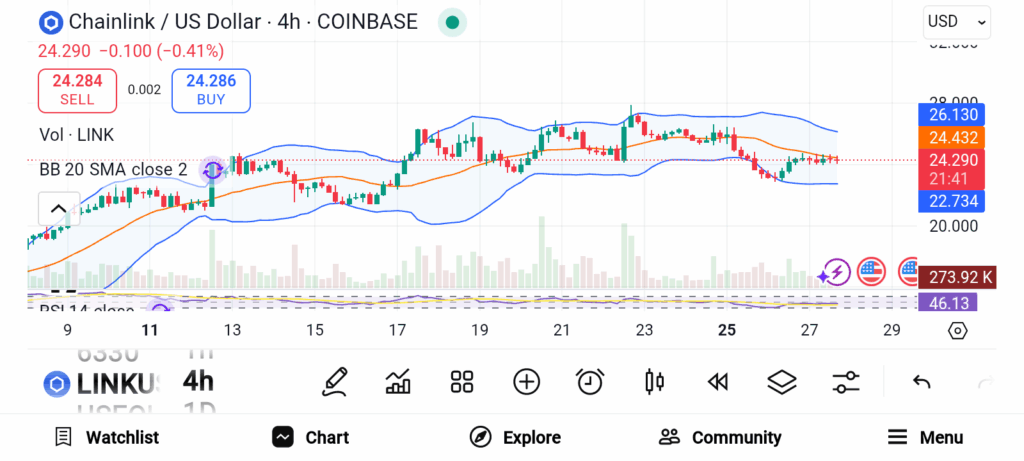Click the Chainlink logo beside the title

coord(50,22)
